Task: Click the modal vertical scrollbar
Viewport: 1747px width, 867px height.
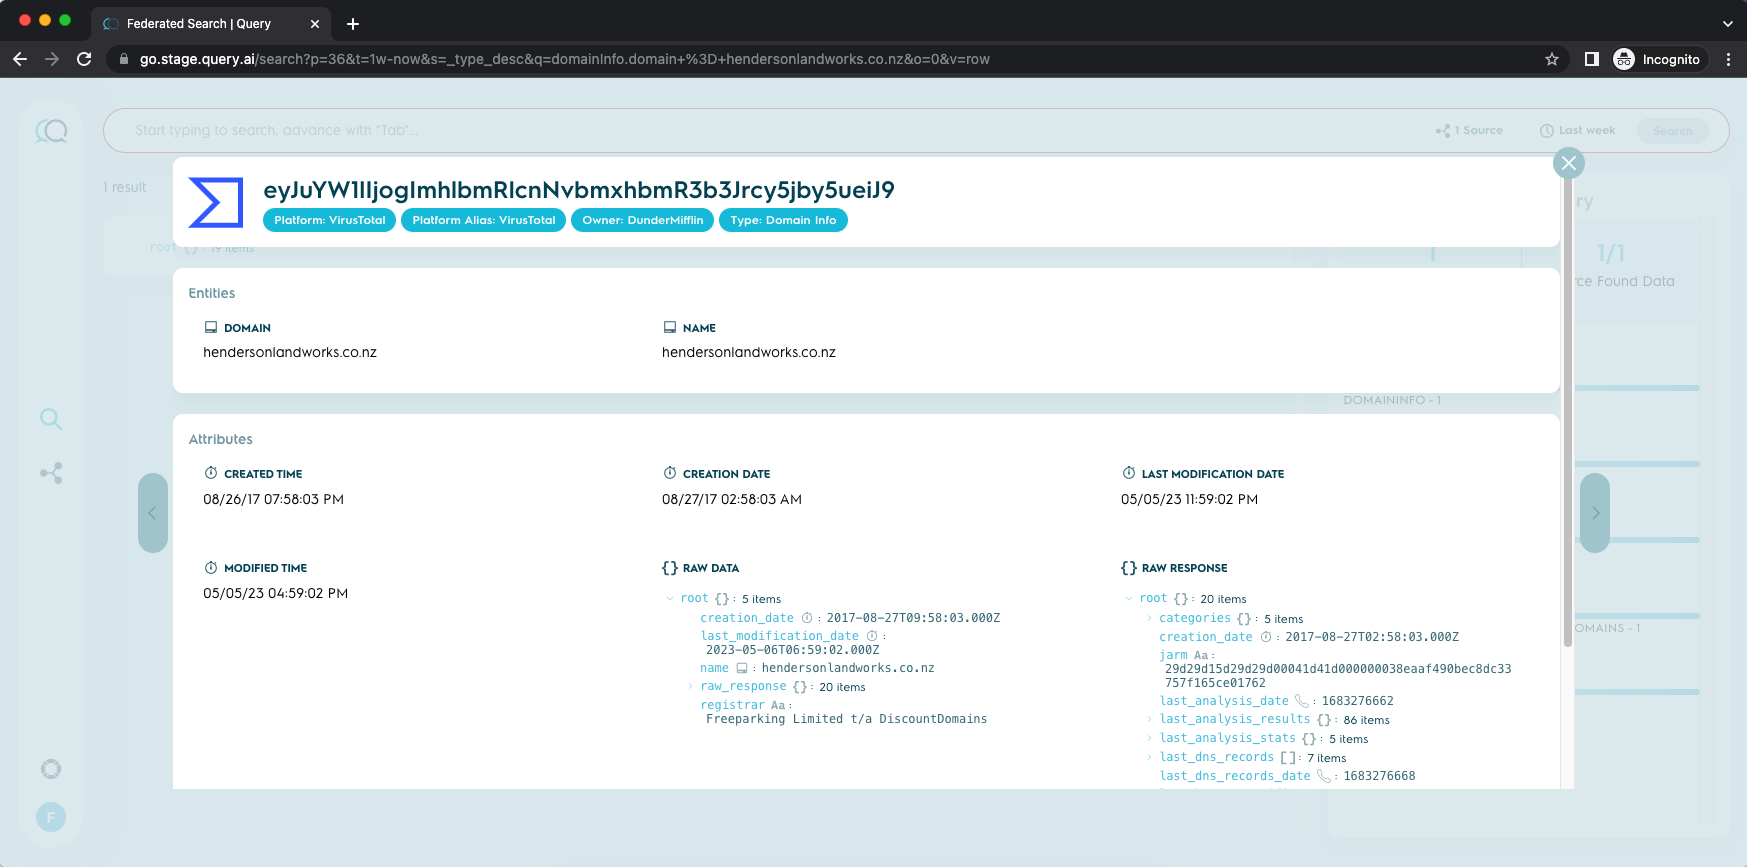Action: [x=1567, y=415]
